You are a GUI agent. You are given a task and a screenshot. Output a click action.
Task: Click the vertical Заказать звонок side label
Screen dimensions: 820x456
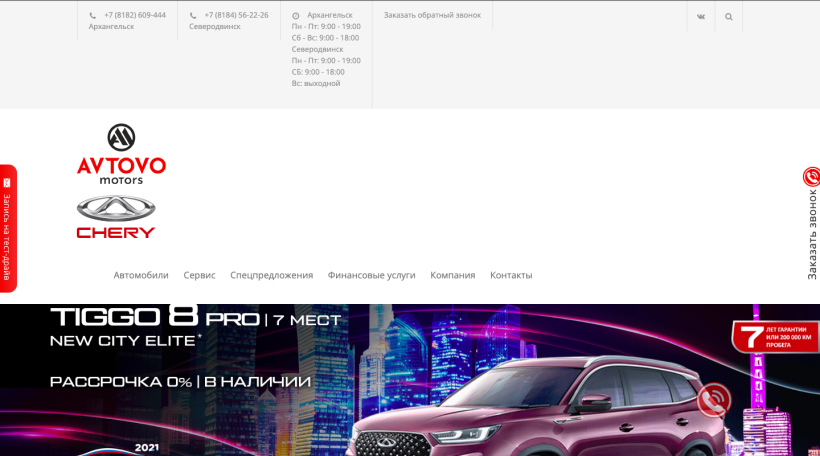click(812, 235)
